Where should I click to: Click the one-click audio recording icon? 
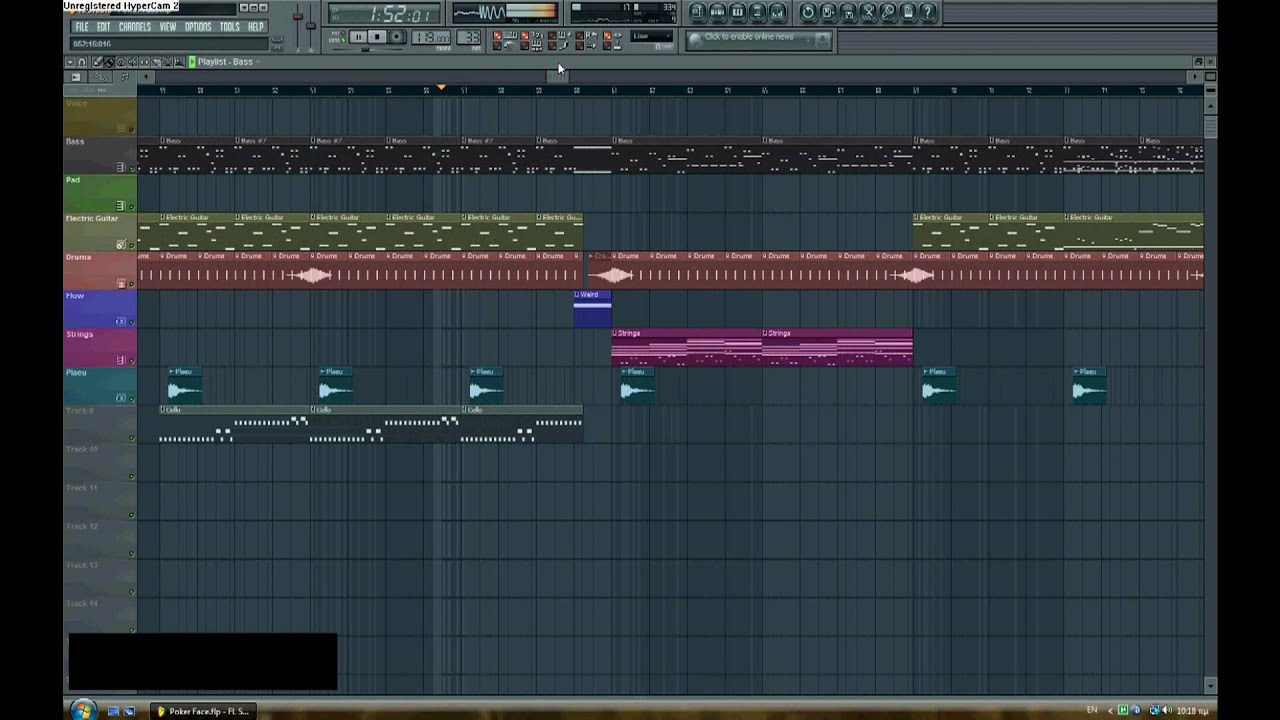868,12
